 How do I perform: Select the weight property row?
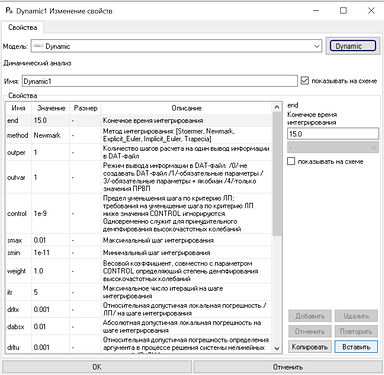click(x=139, y=271)
